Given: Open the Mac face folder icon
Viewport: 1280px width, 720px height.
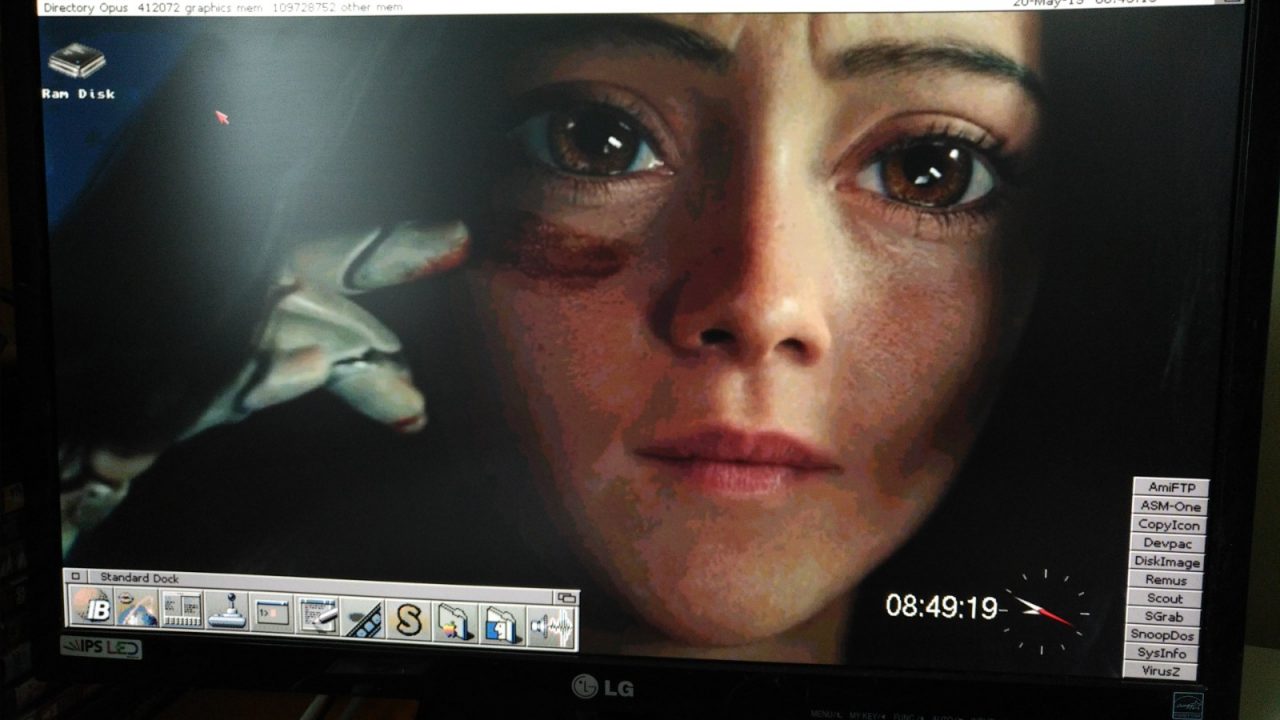Looking at the screenshot, I should (x=501, y=626).
